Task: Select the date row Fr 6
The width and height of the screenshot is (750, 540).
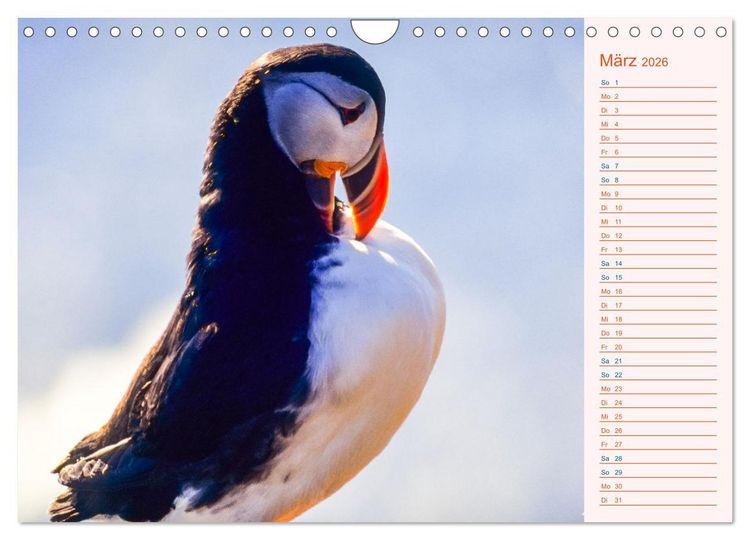Action: click(658, 152)
